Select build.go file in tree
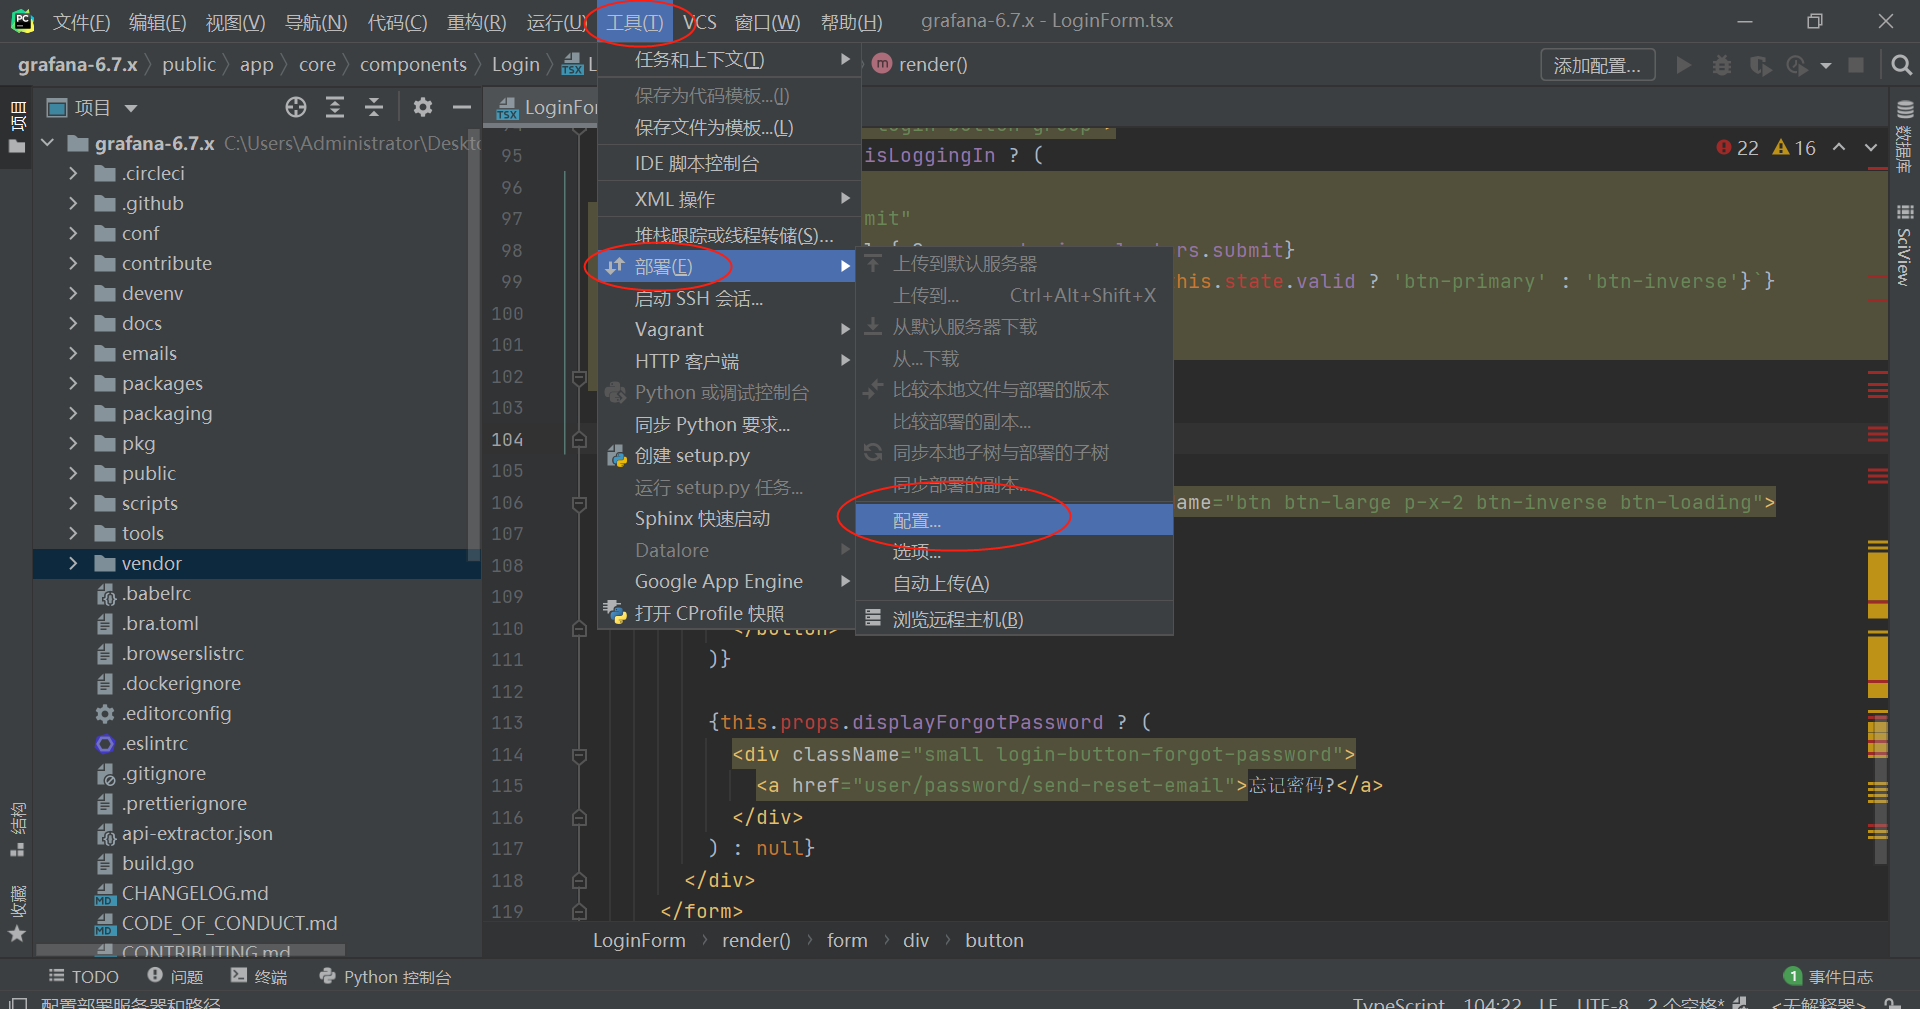The width and height of the screenshot is (1920, 1009). pos(157,863)
